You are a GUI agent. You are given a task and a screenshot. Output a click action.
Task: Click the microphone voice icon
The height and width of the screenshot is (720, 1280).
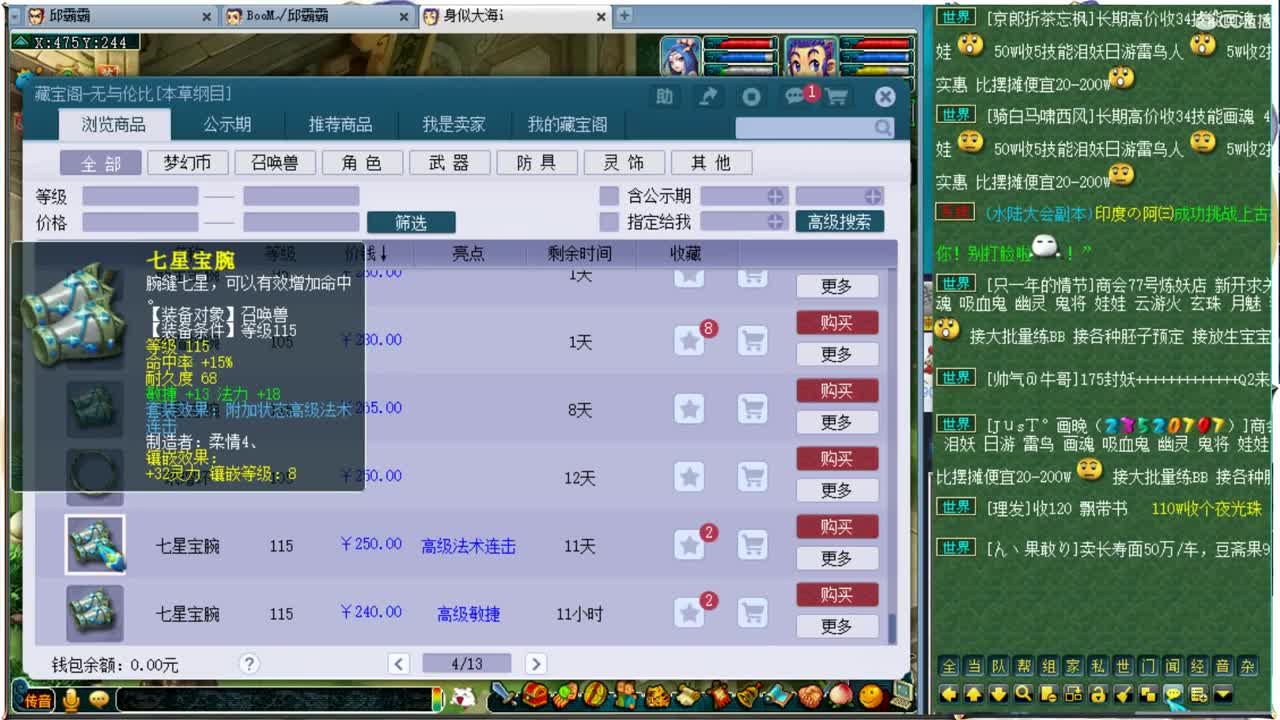(x=71, y=699)
